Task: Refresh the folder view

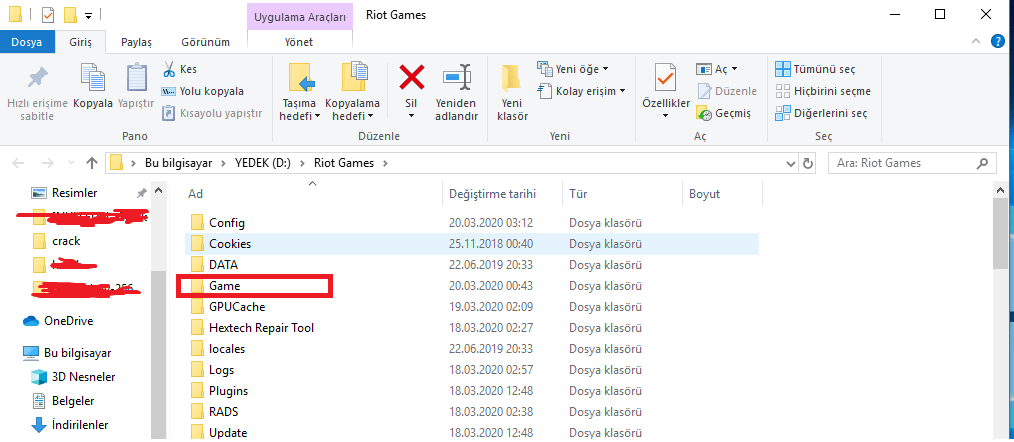Action: (807, 163)
